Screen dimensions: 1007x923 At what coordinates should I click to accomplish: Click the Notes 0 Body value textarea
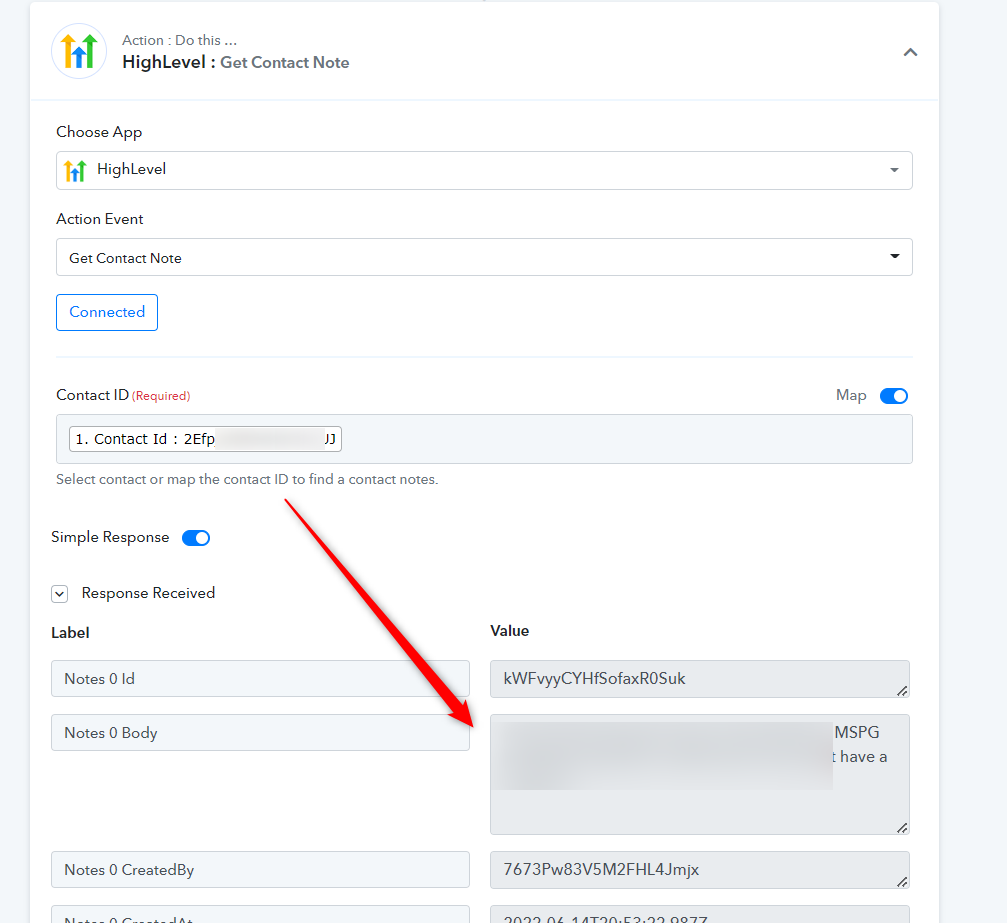click(699, 775)
